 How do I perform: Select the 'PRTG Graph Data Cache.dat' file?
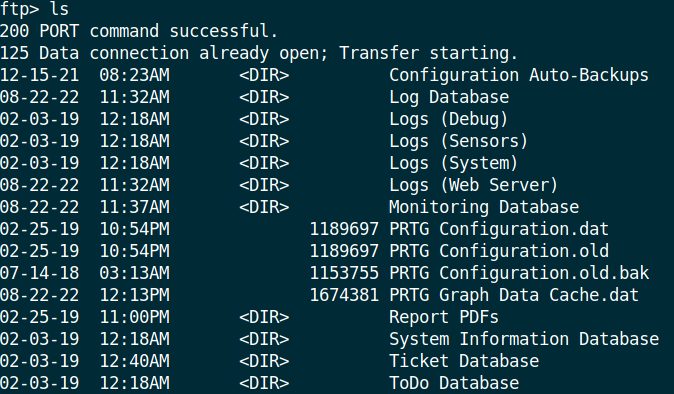(514, 295)
